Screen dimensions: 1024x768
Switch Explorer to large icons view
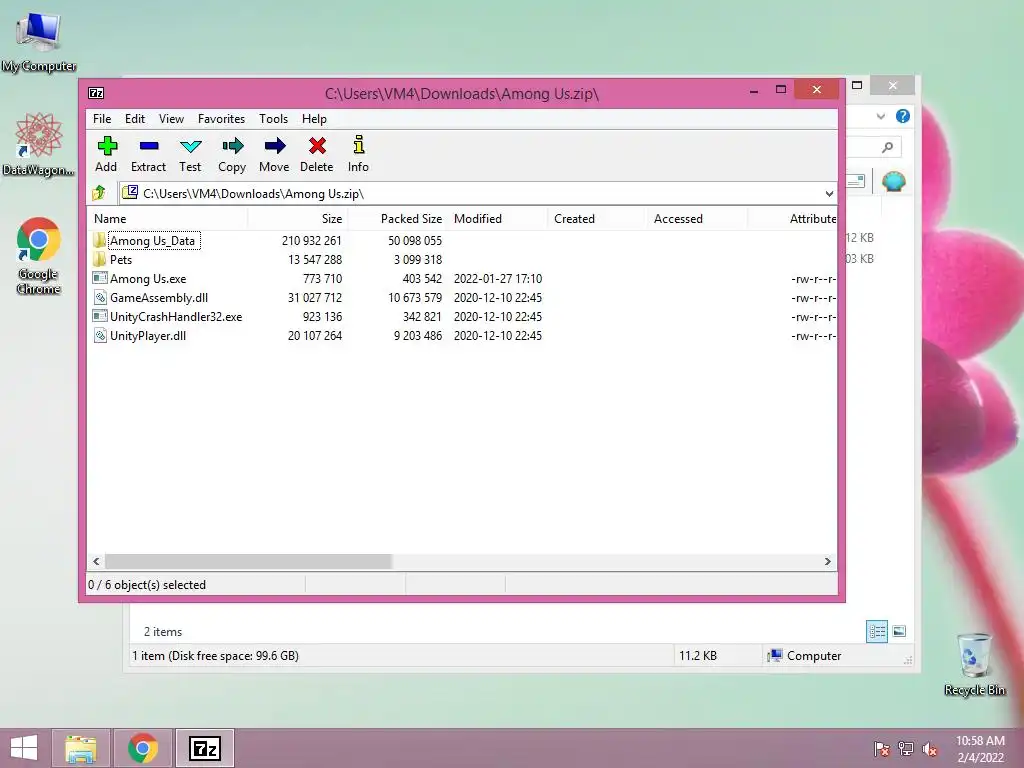tap(899, 631)
